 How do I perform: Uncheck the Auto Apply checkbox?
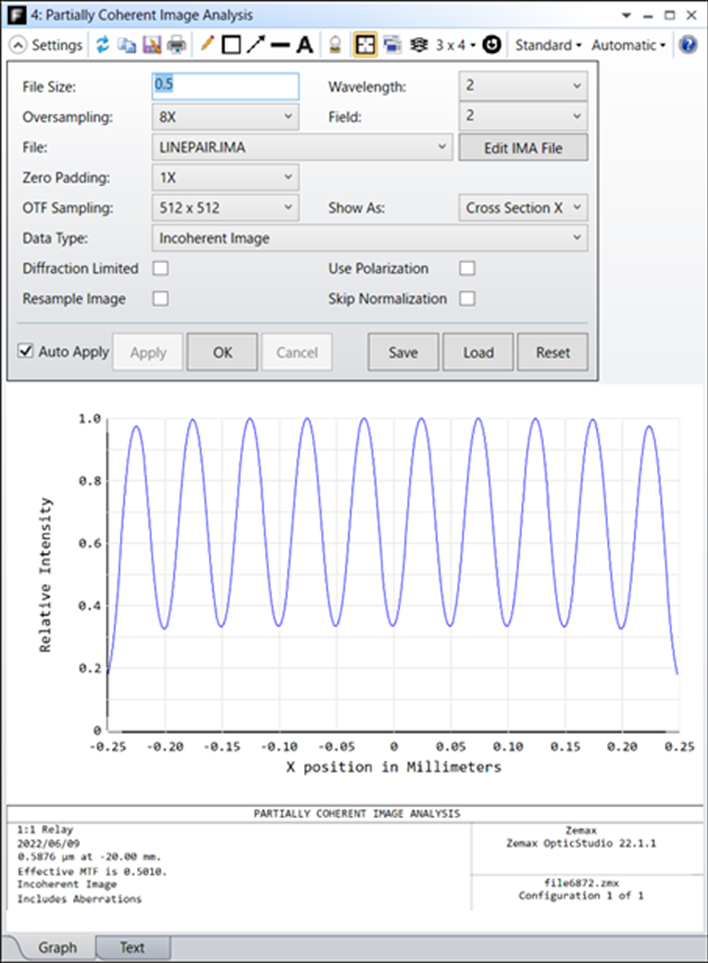27,352
